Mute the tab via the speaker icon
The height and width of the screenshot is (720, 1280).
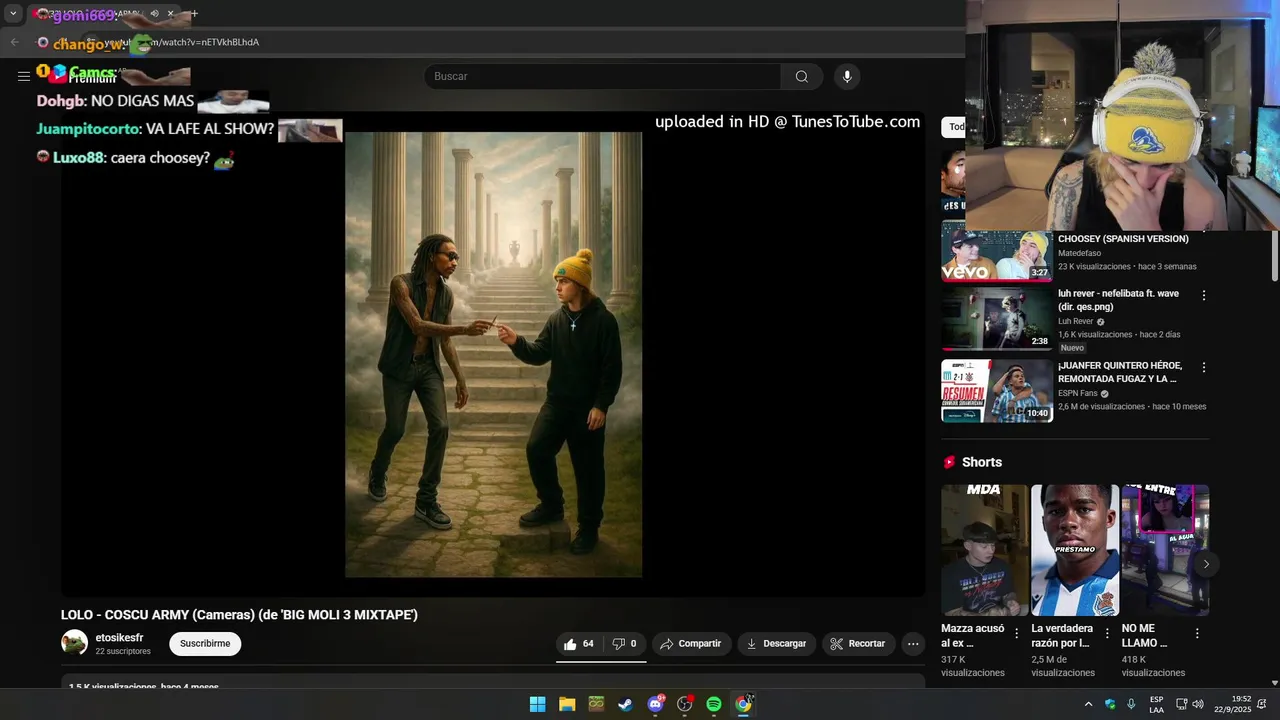pyautogui.click(x=154, y=14)
